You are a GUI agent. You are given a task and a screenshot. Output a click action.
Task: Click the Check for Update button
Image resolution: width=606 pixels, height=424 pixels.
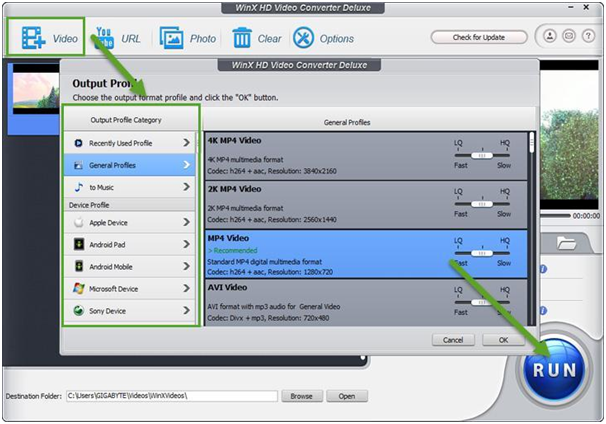478,37
